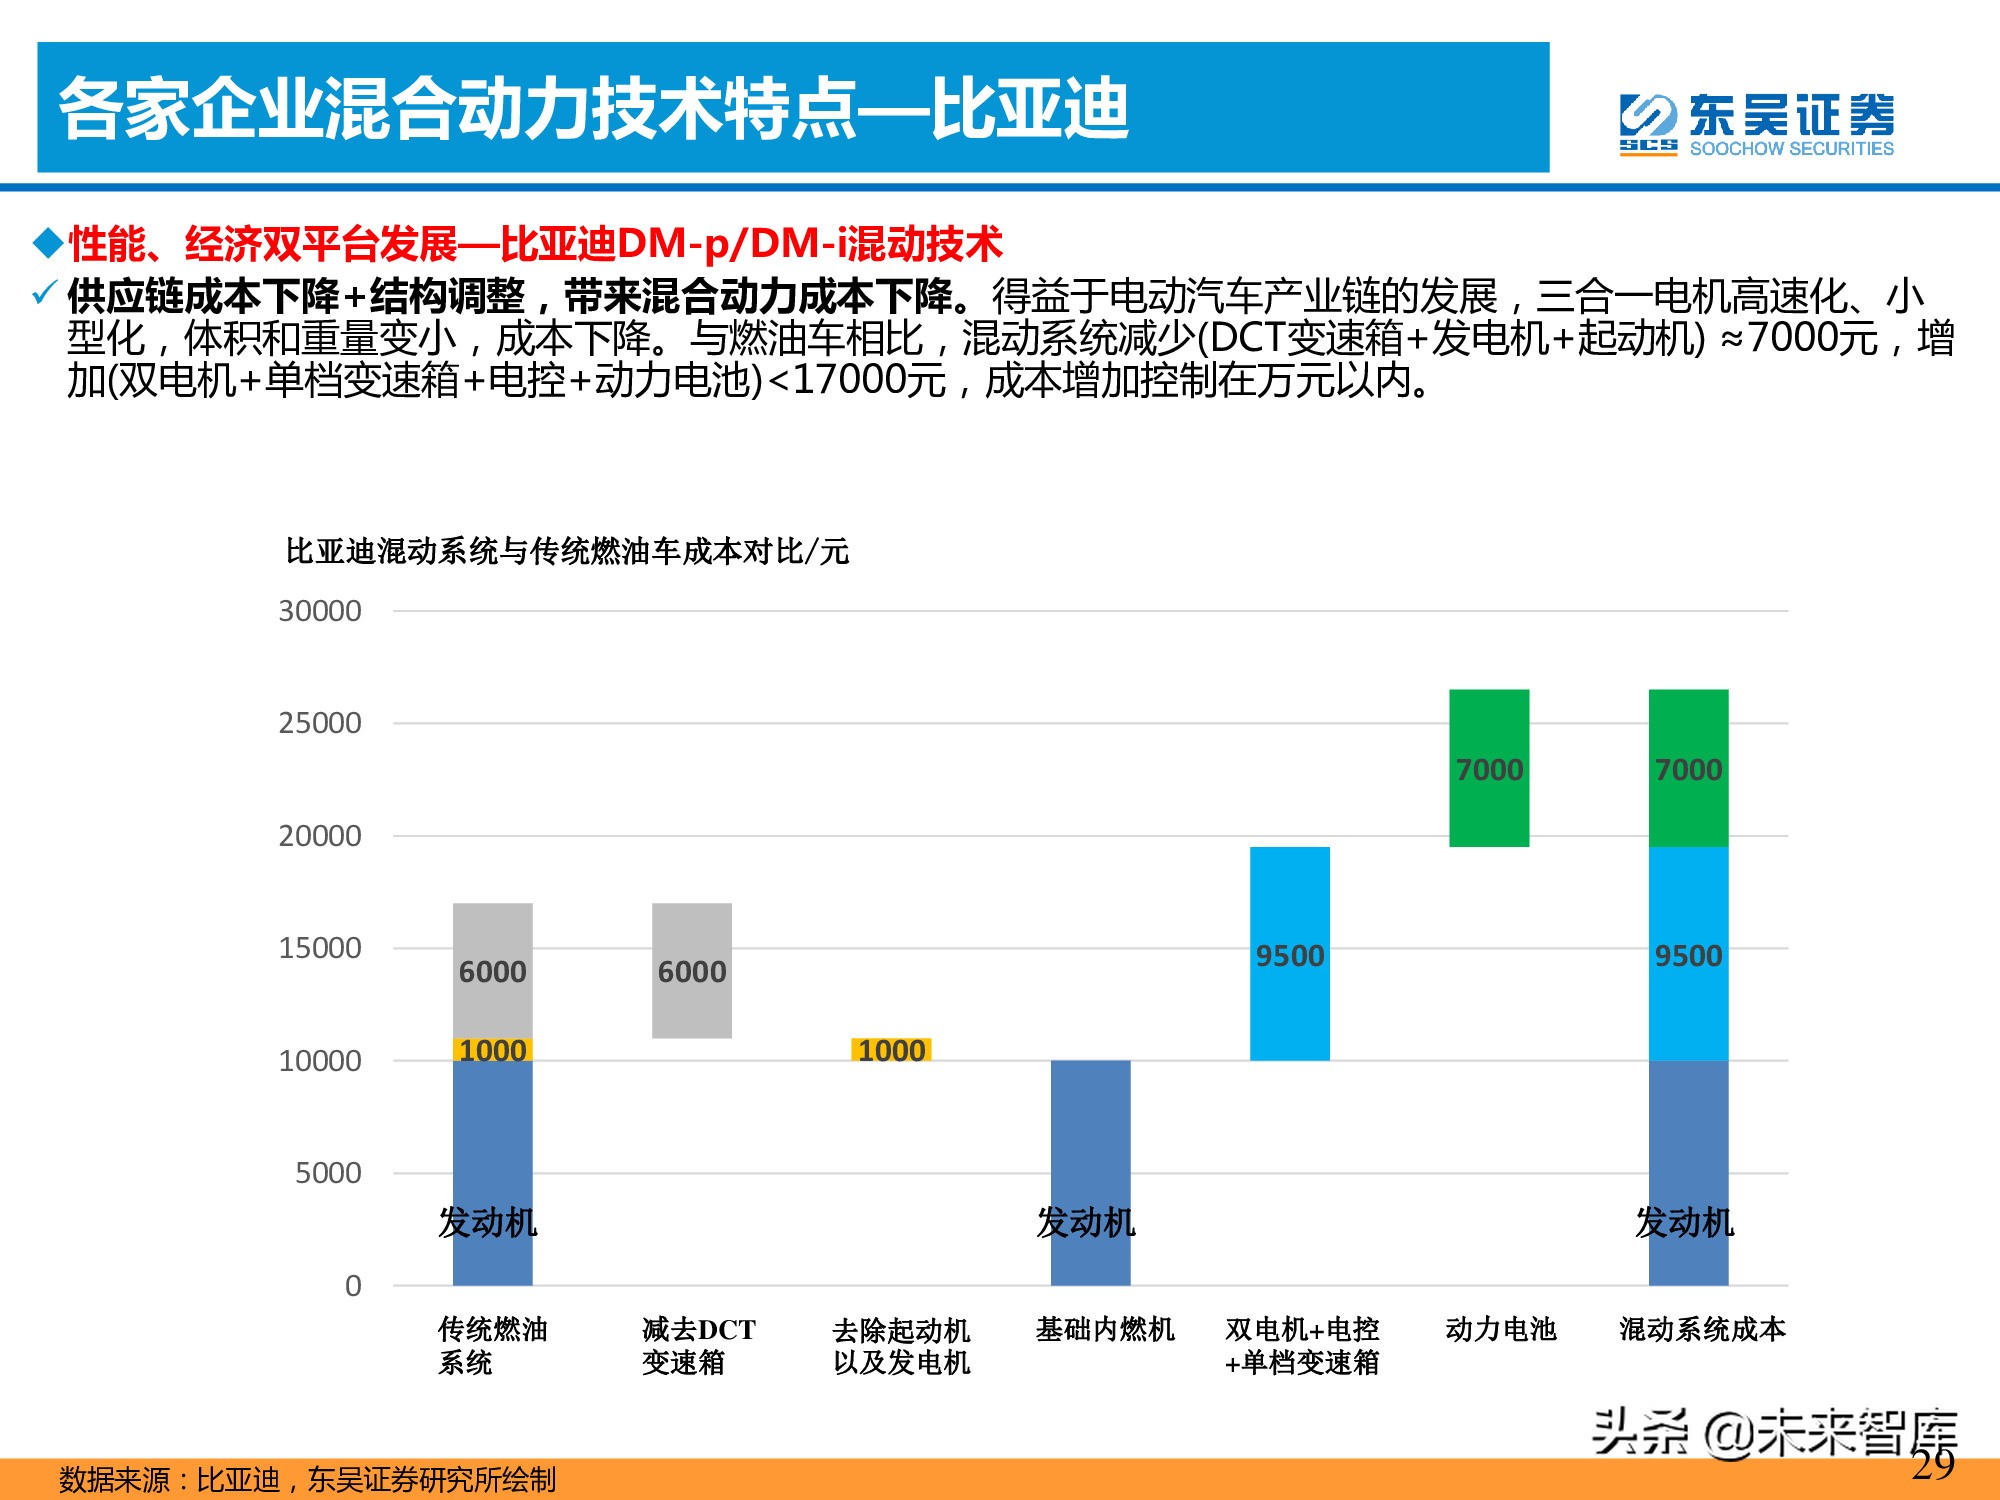This screenshot has height=1500, width=2000.
Task: Click the green 7000 segment of 混动系统成本
Action: tap(1688, 768)
